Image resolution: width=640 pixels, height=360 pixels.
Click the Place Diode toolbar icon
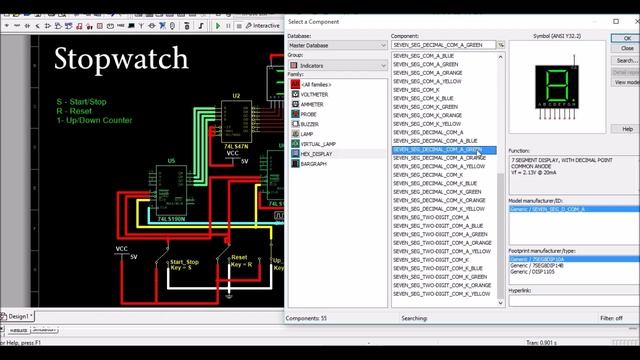pos(27,26)
